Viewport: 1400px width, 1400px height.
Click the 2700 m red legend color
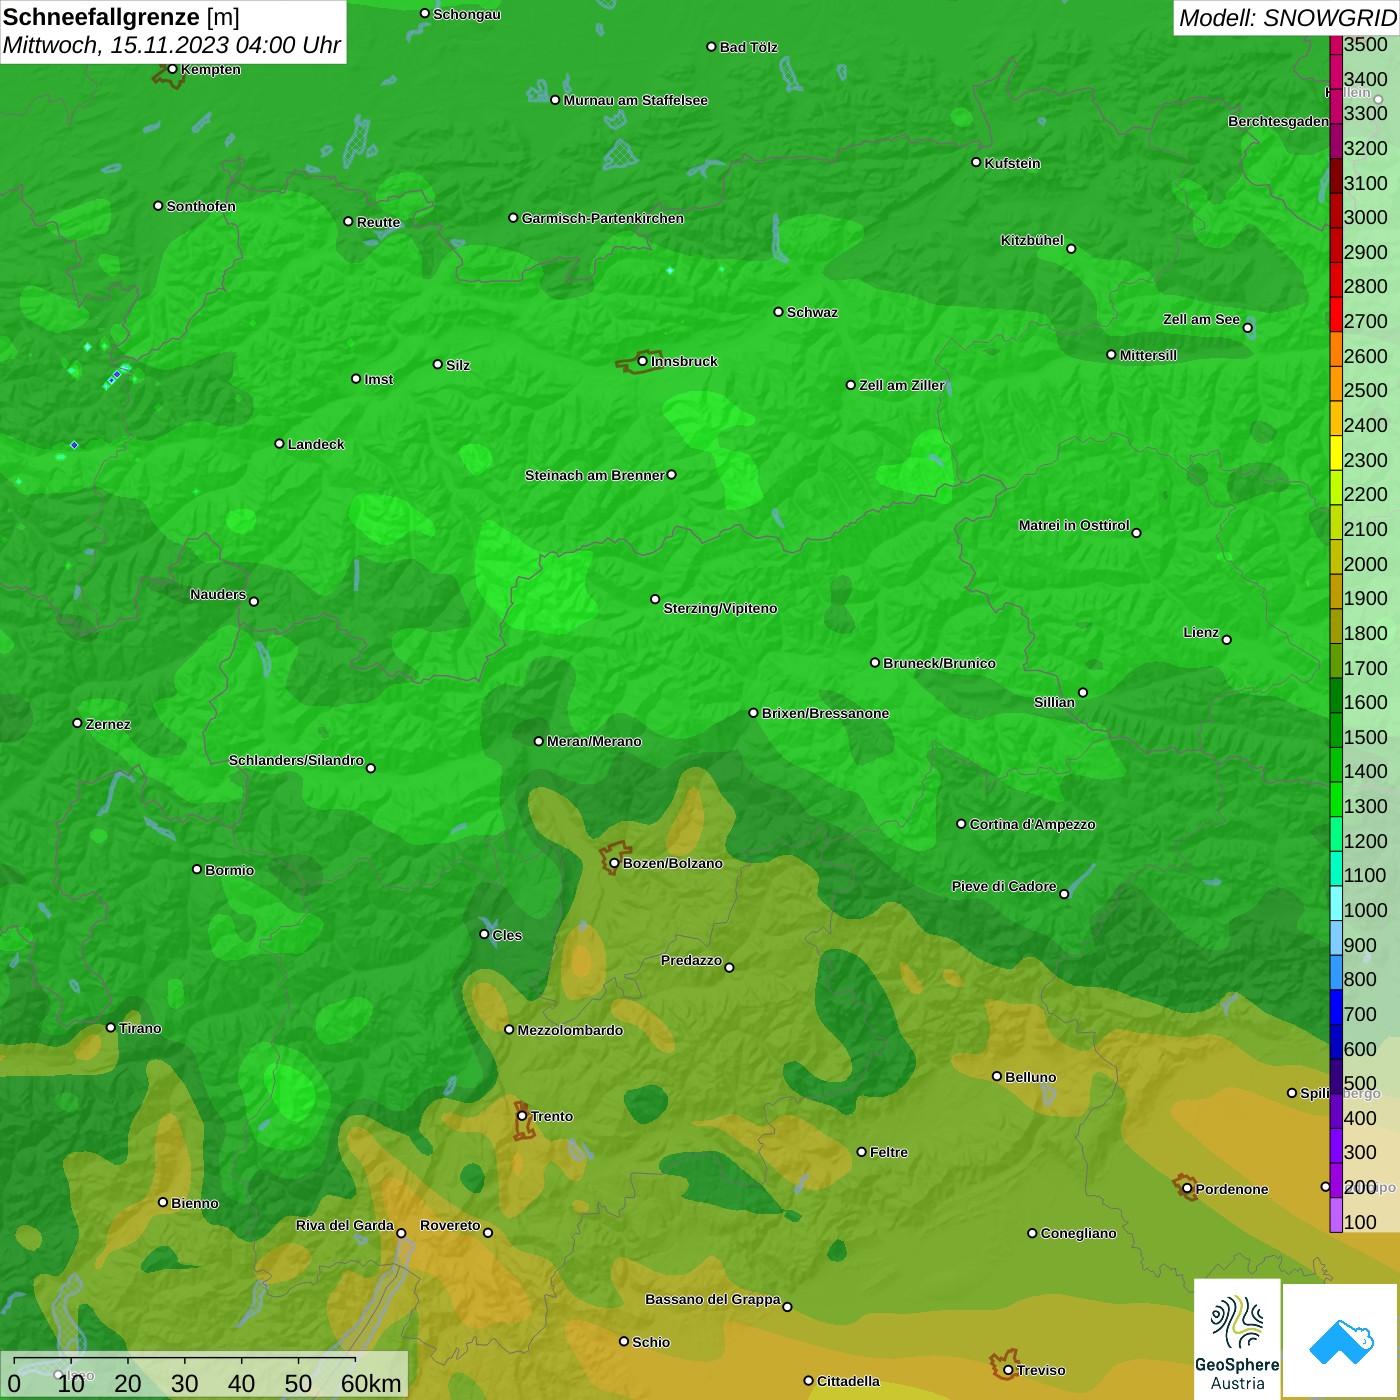pos(1335,314)
